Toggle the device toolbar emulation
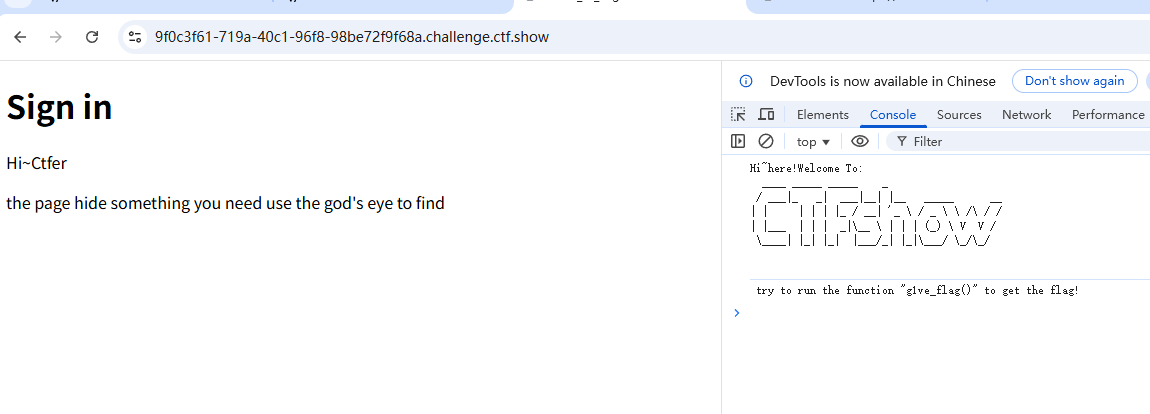The height and width of the screenshot is (414, 1150). tap(766, 115)
